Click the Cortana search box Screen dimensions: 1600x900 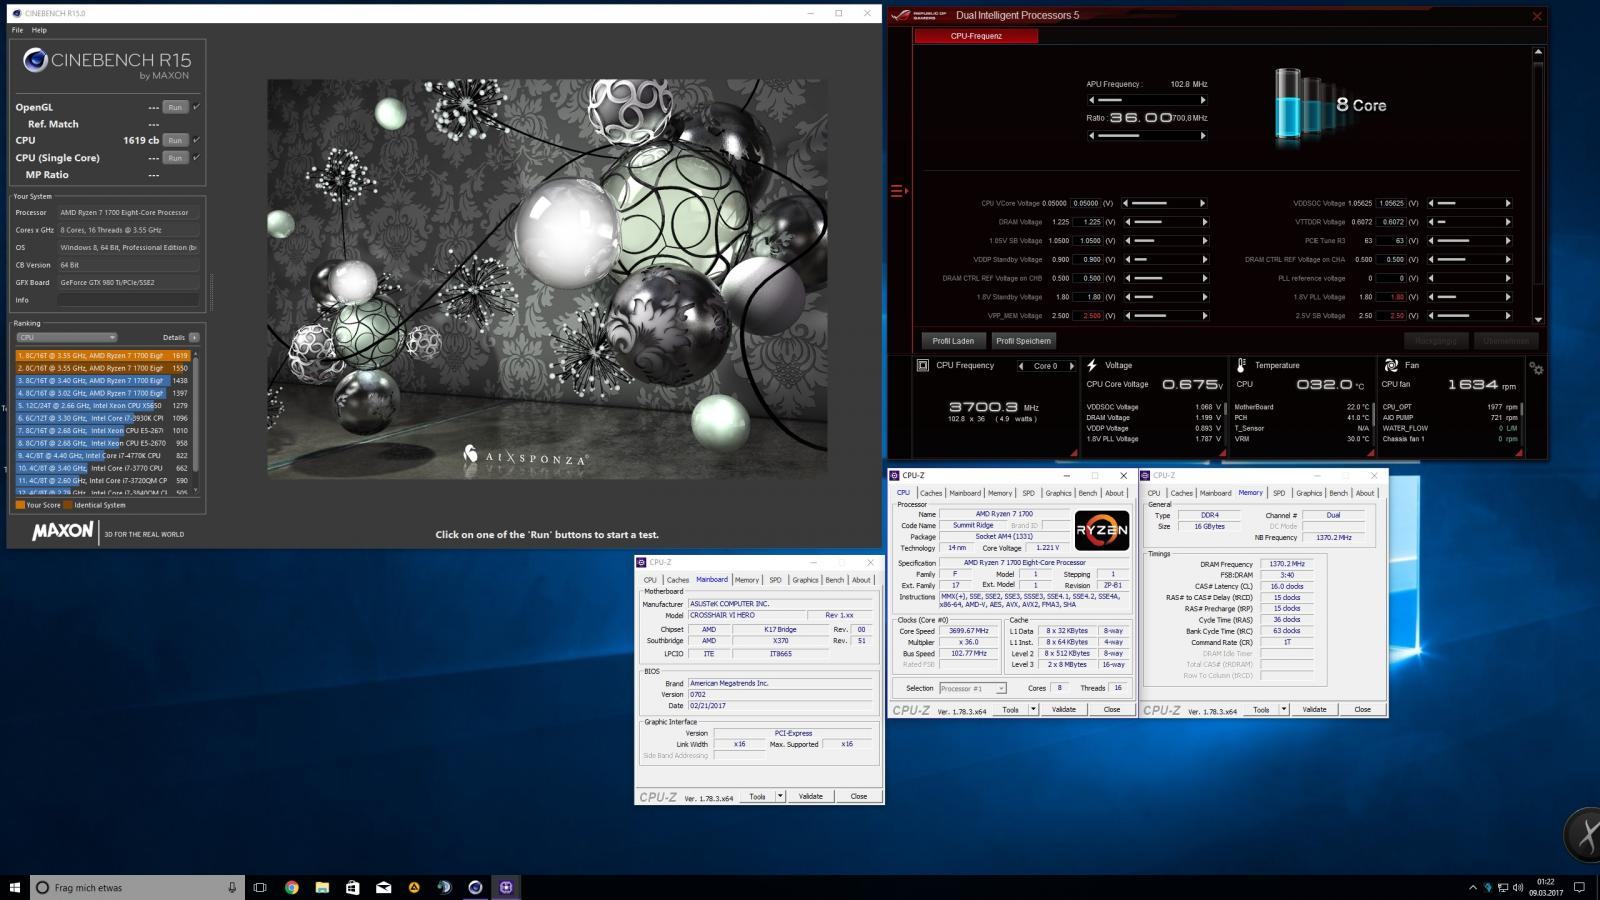click(137, 887)
